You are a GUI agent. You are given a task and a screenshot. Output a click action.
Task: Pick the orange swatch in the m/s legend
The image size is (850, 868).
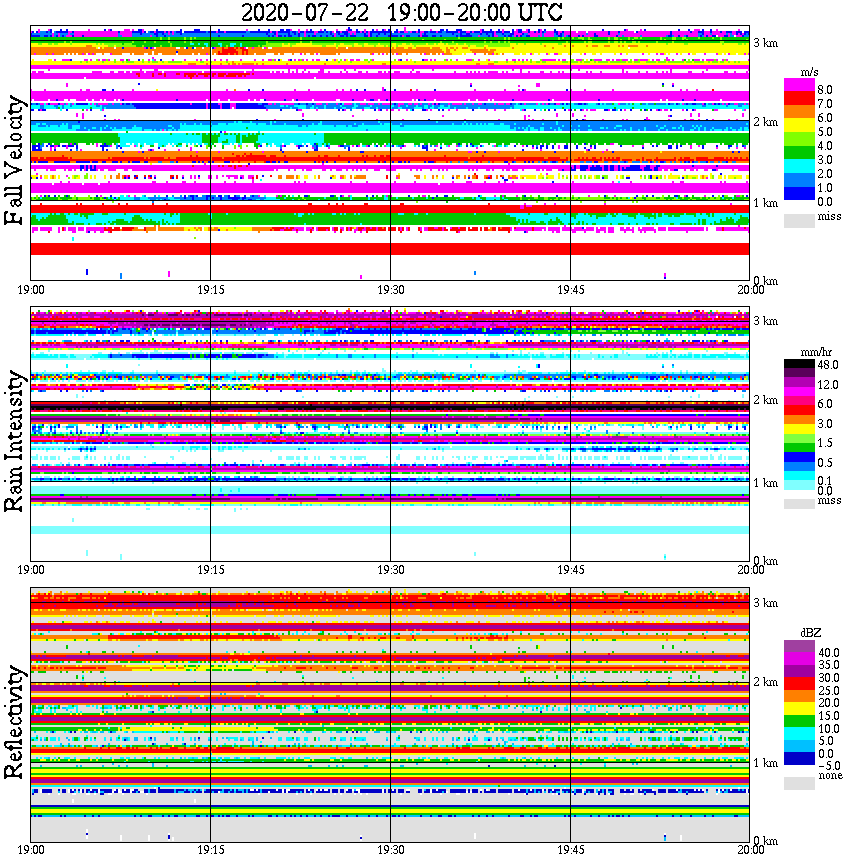(x=799, y=112)
